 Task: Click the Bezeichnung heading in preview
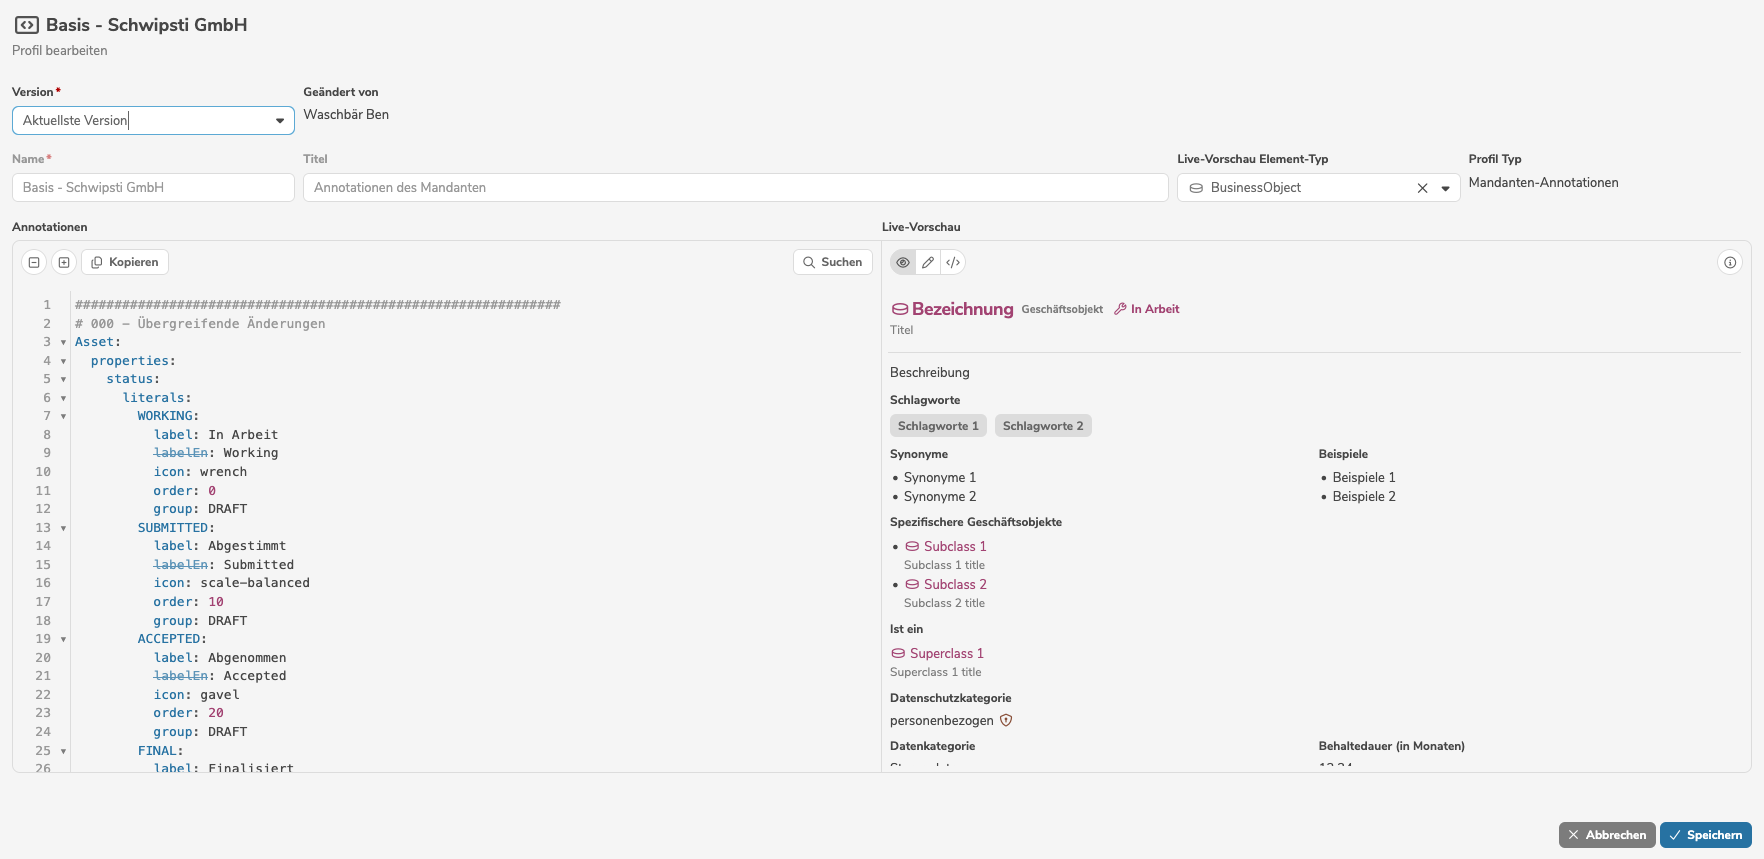[962, 309]
